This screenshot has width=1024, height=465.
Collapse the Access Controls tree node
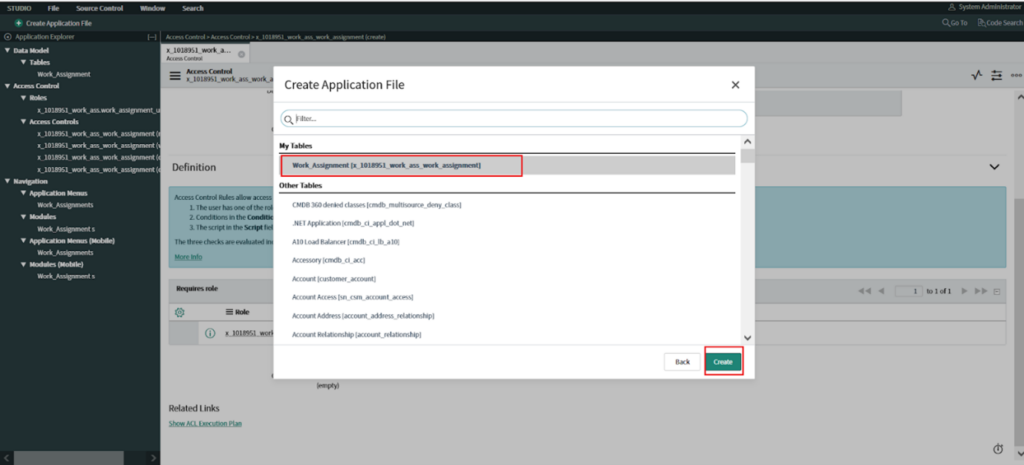pyautogui.click(x=23, y=122)
